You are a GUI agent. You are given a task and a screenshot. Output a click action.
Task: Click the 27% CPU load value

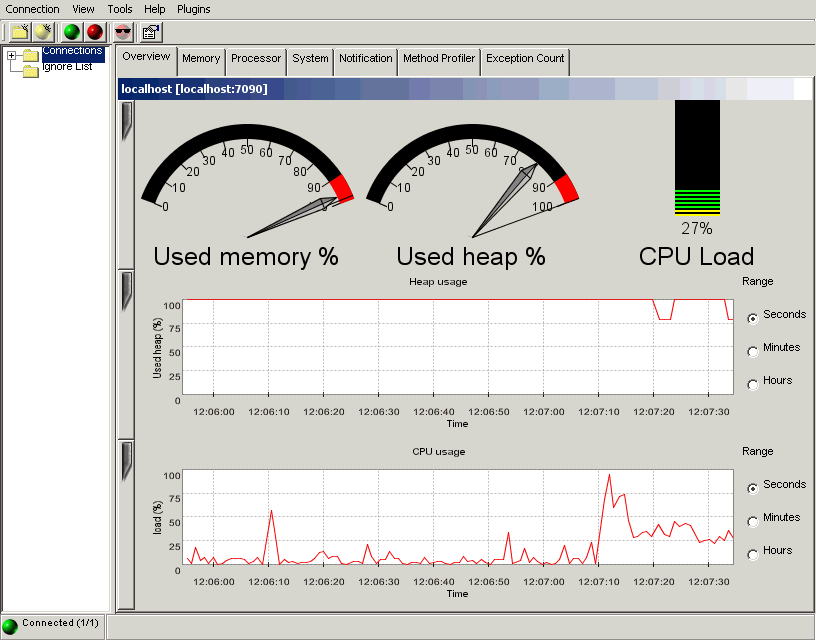click(697, 228)
